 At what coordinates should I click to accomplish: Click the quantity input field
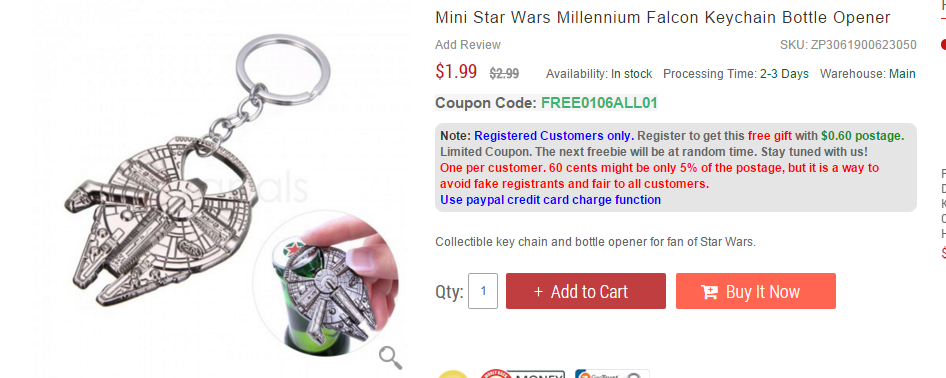click(483, 291)
